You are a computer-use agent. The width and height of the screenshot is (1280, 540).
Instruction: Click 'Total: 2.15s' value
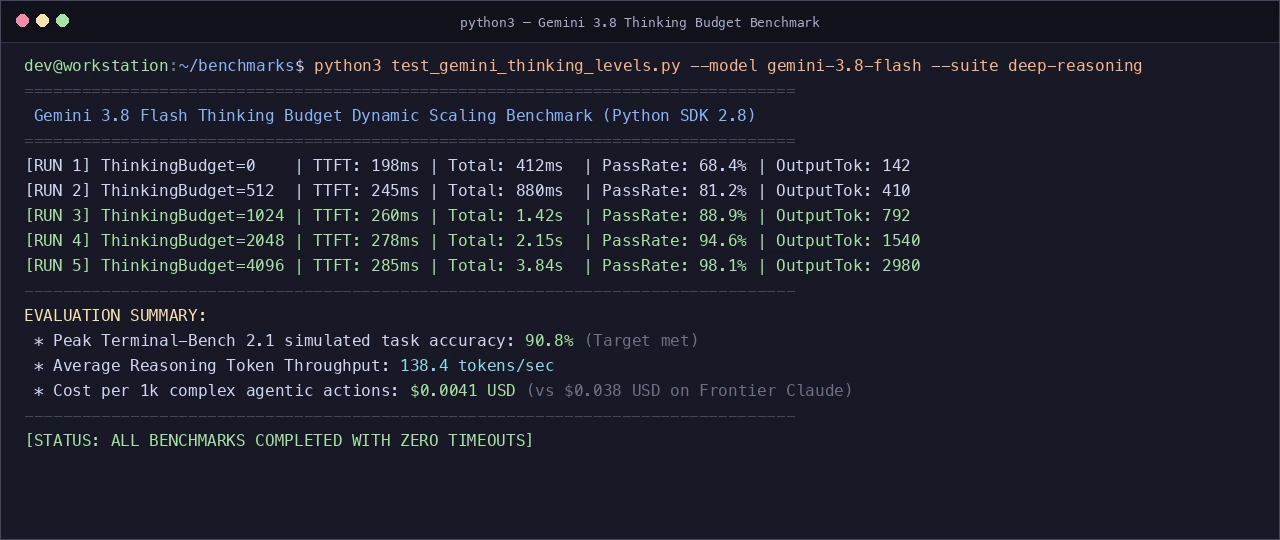pyautogui.click(x=506, y=241)
